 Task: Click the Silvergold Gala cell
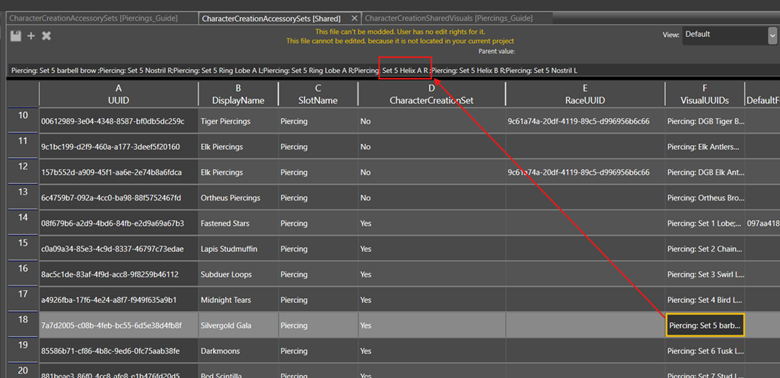click(x=238, y=326)
